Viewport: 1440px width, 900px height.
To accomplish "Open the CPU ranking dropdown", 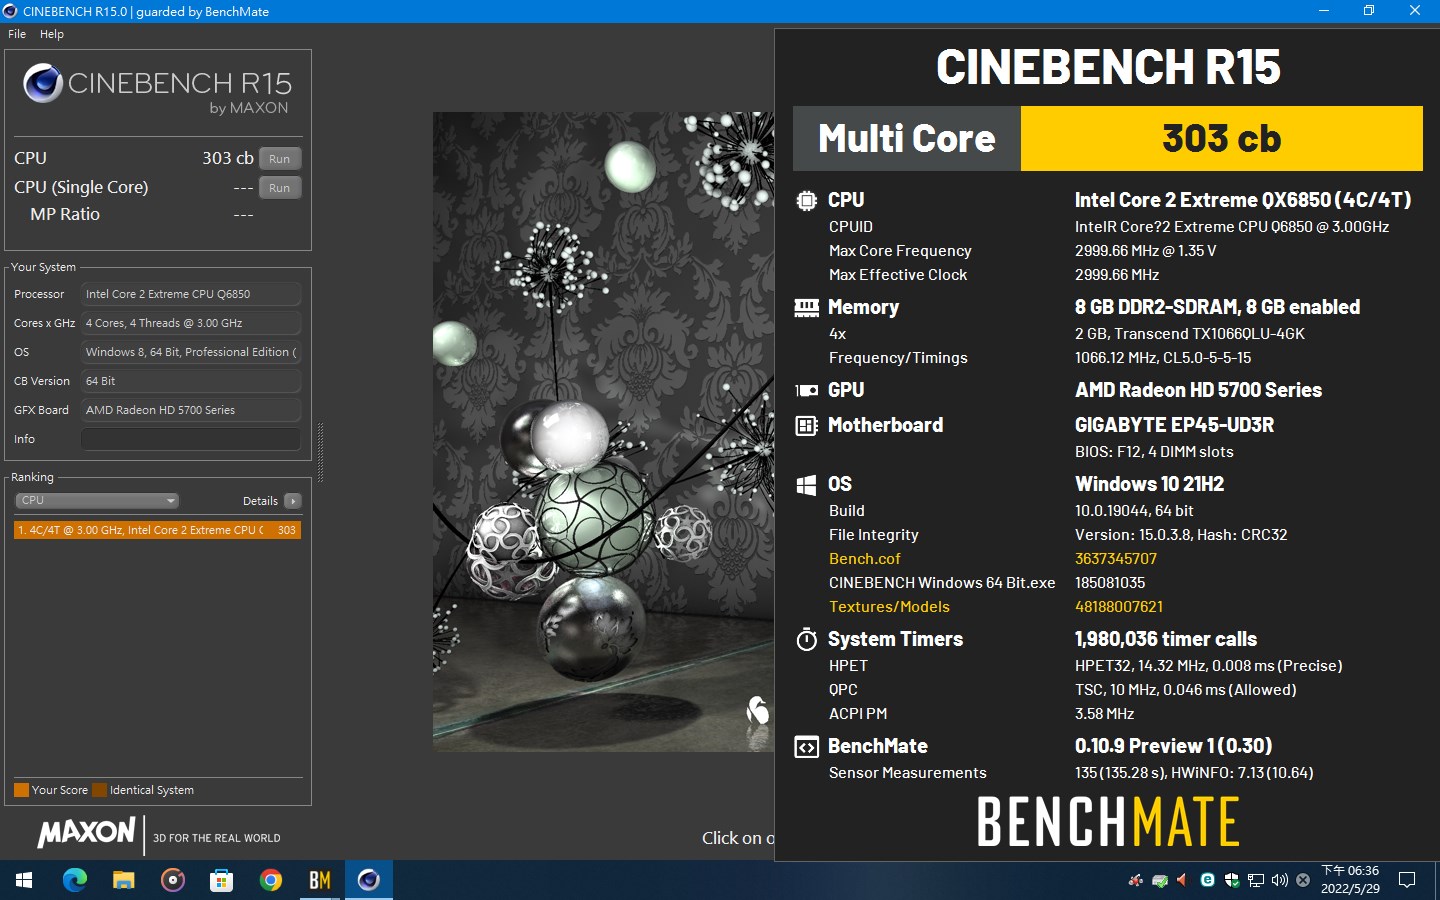I will point(96,501).
